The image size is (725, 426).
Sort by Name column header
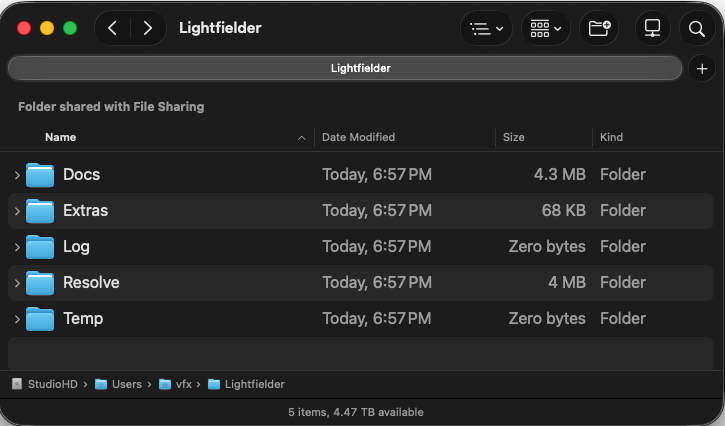[x=61, y=137]
